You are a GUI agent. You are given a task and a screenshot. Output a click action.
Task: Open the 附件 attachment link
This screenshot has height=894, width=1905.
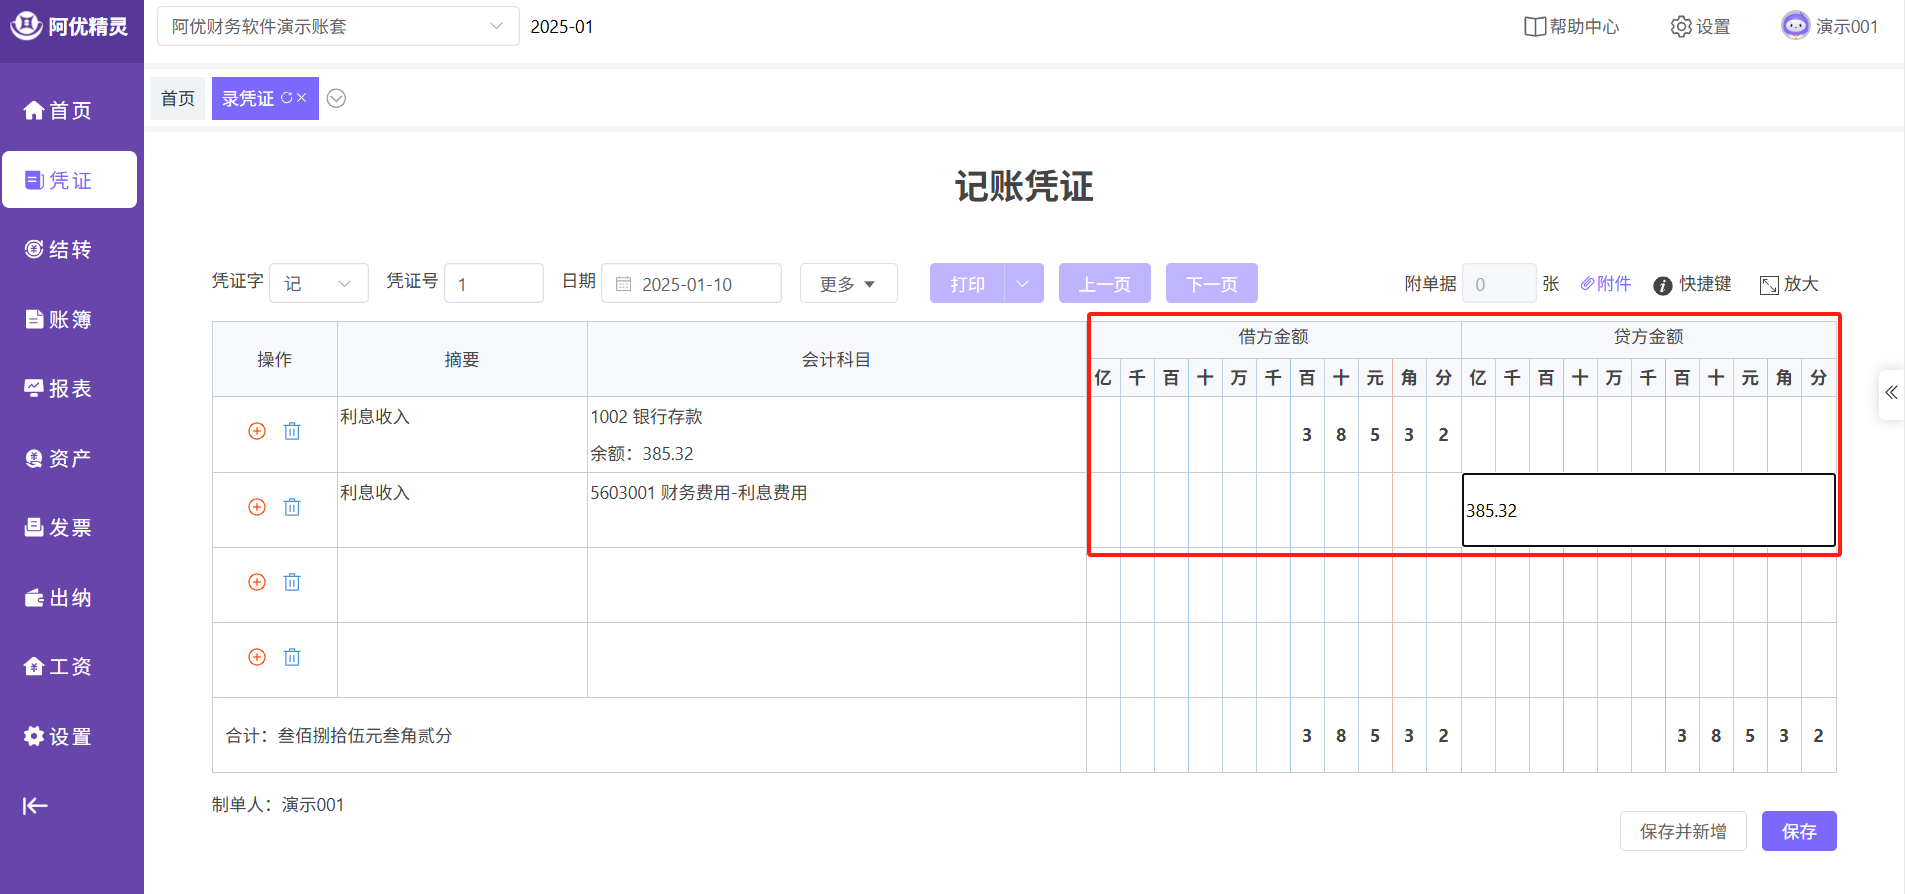(x=1606, y=284)
